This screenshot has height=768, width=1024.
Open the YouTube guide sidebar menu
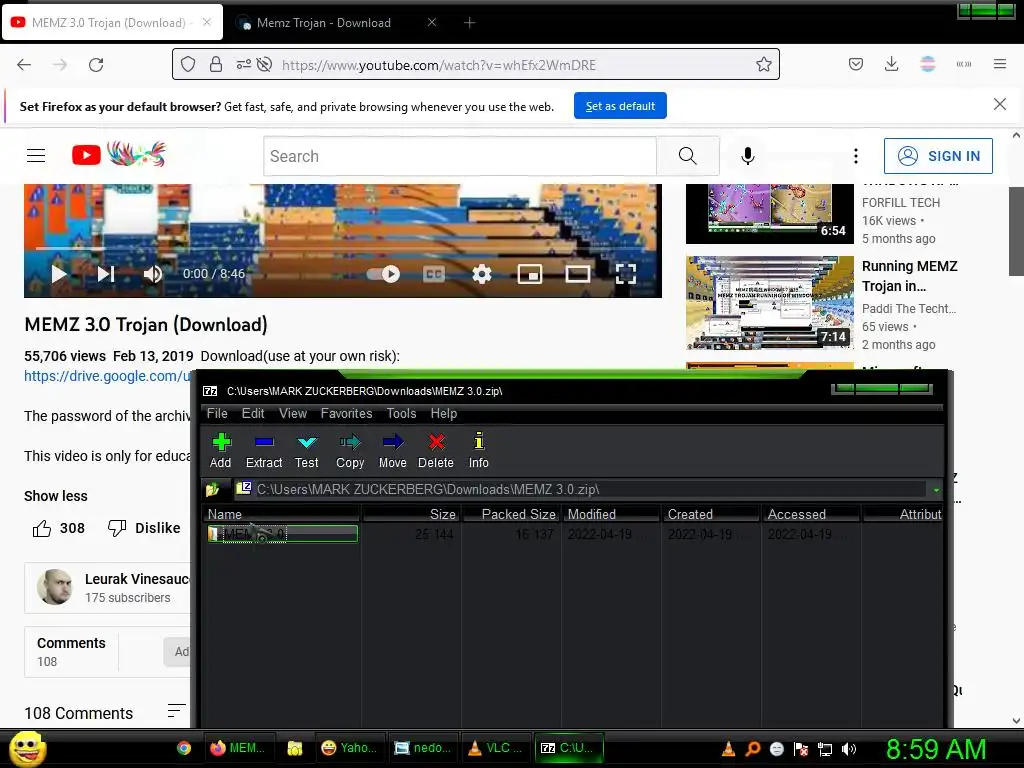pos(36,155)
